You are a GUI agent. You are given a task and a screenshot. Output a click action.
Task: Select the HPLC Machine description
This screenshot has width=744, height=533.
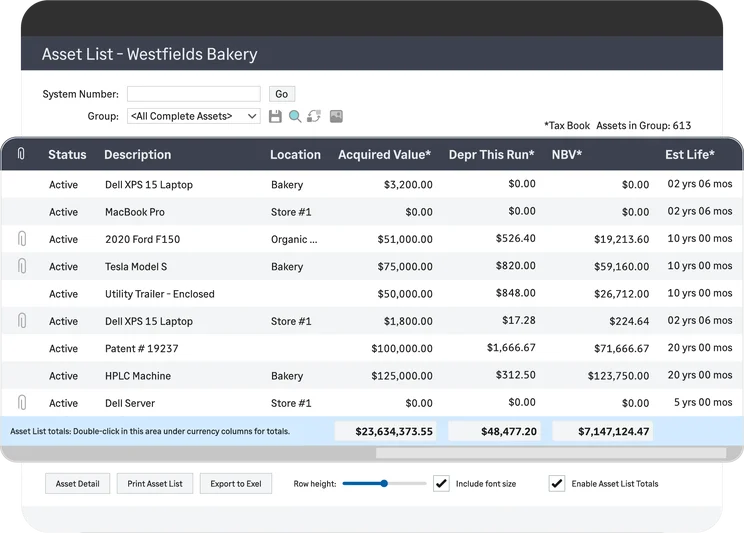138,376
